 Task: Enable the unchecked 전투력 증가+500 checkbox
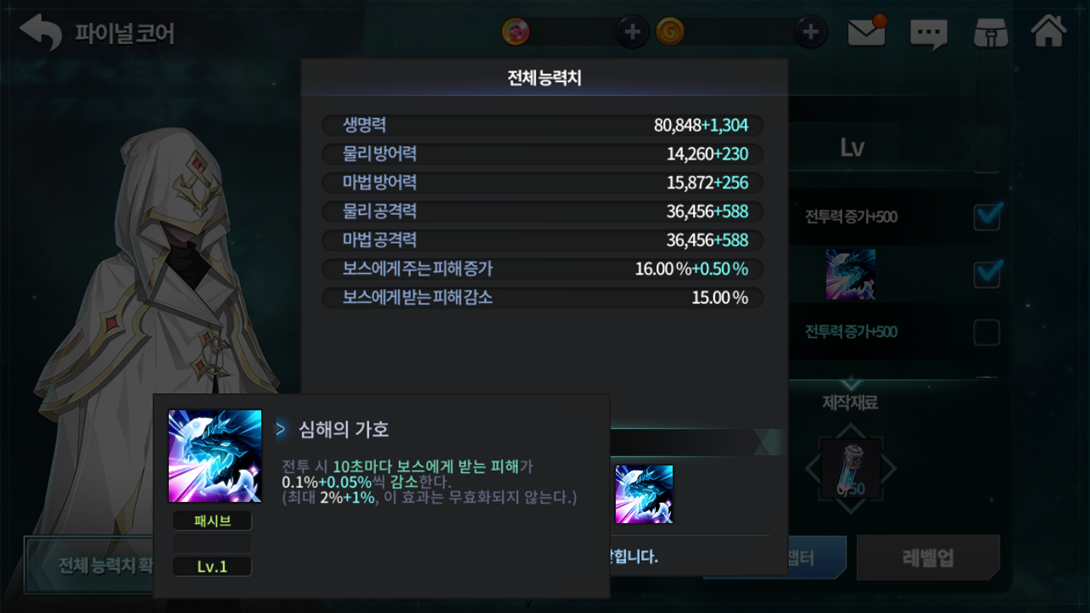click(x=987, y=332)
